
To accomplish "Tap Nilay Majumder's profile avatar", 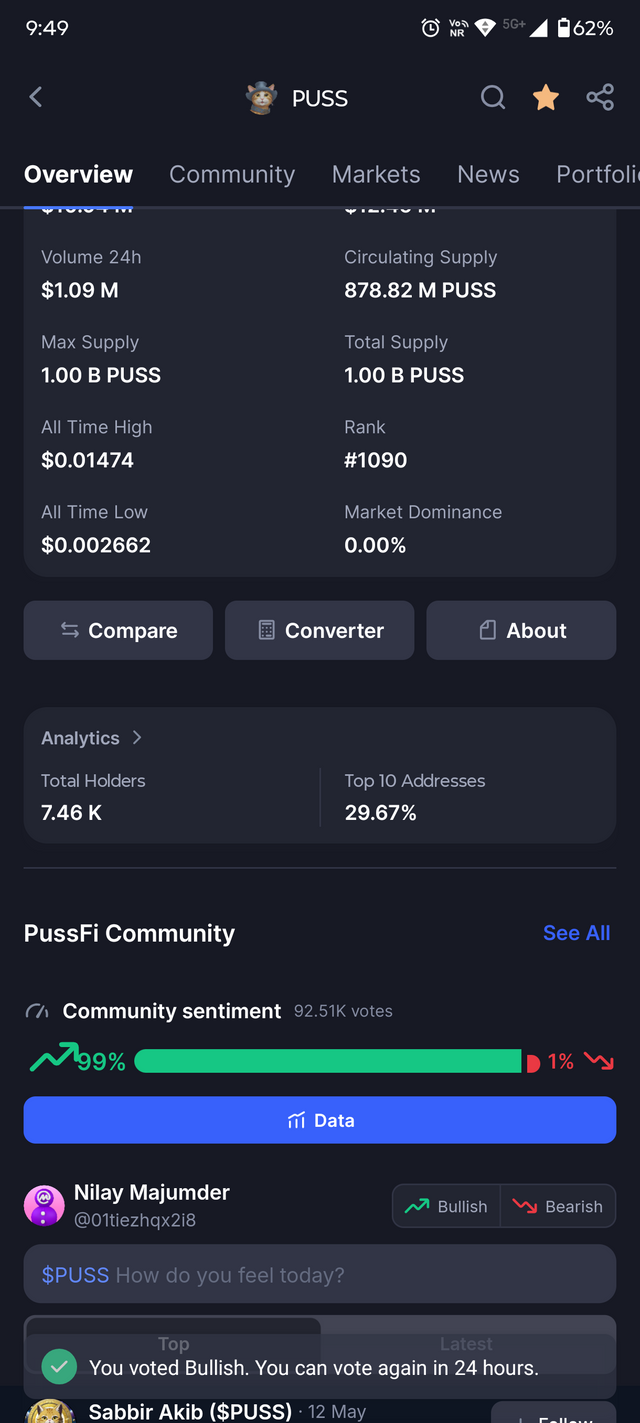I will pyautogui.click(x=44, y=1205).
